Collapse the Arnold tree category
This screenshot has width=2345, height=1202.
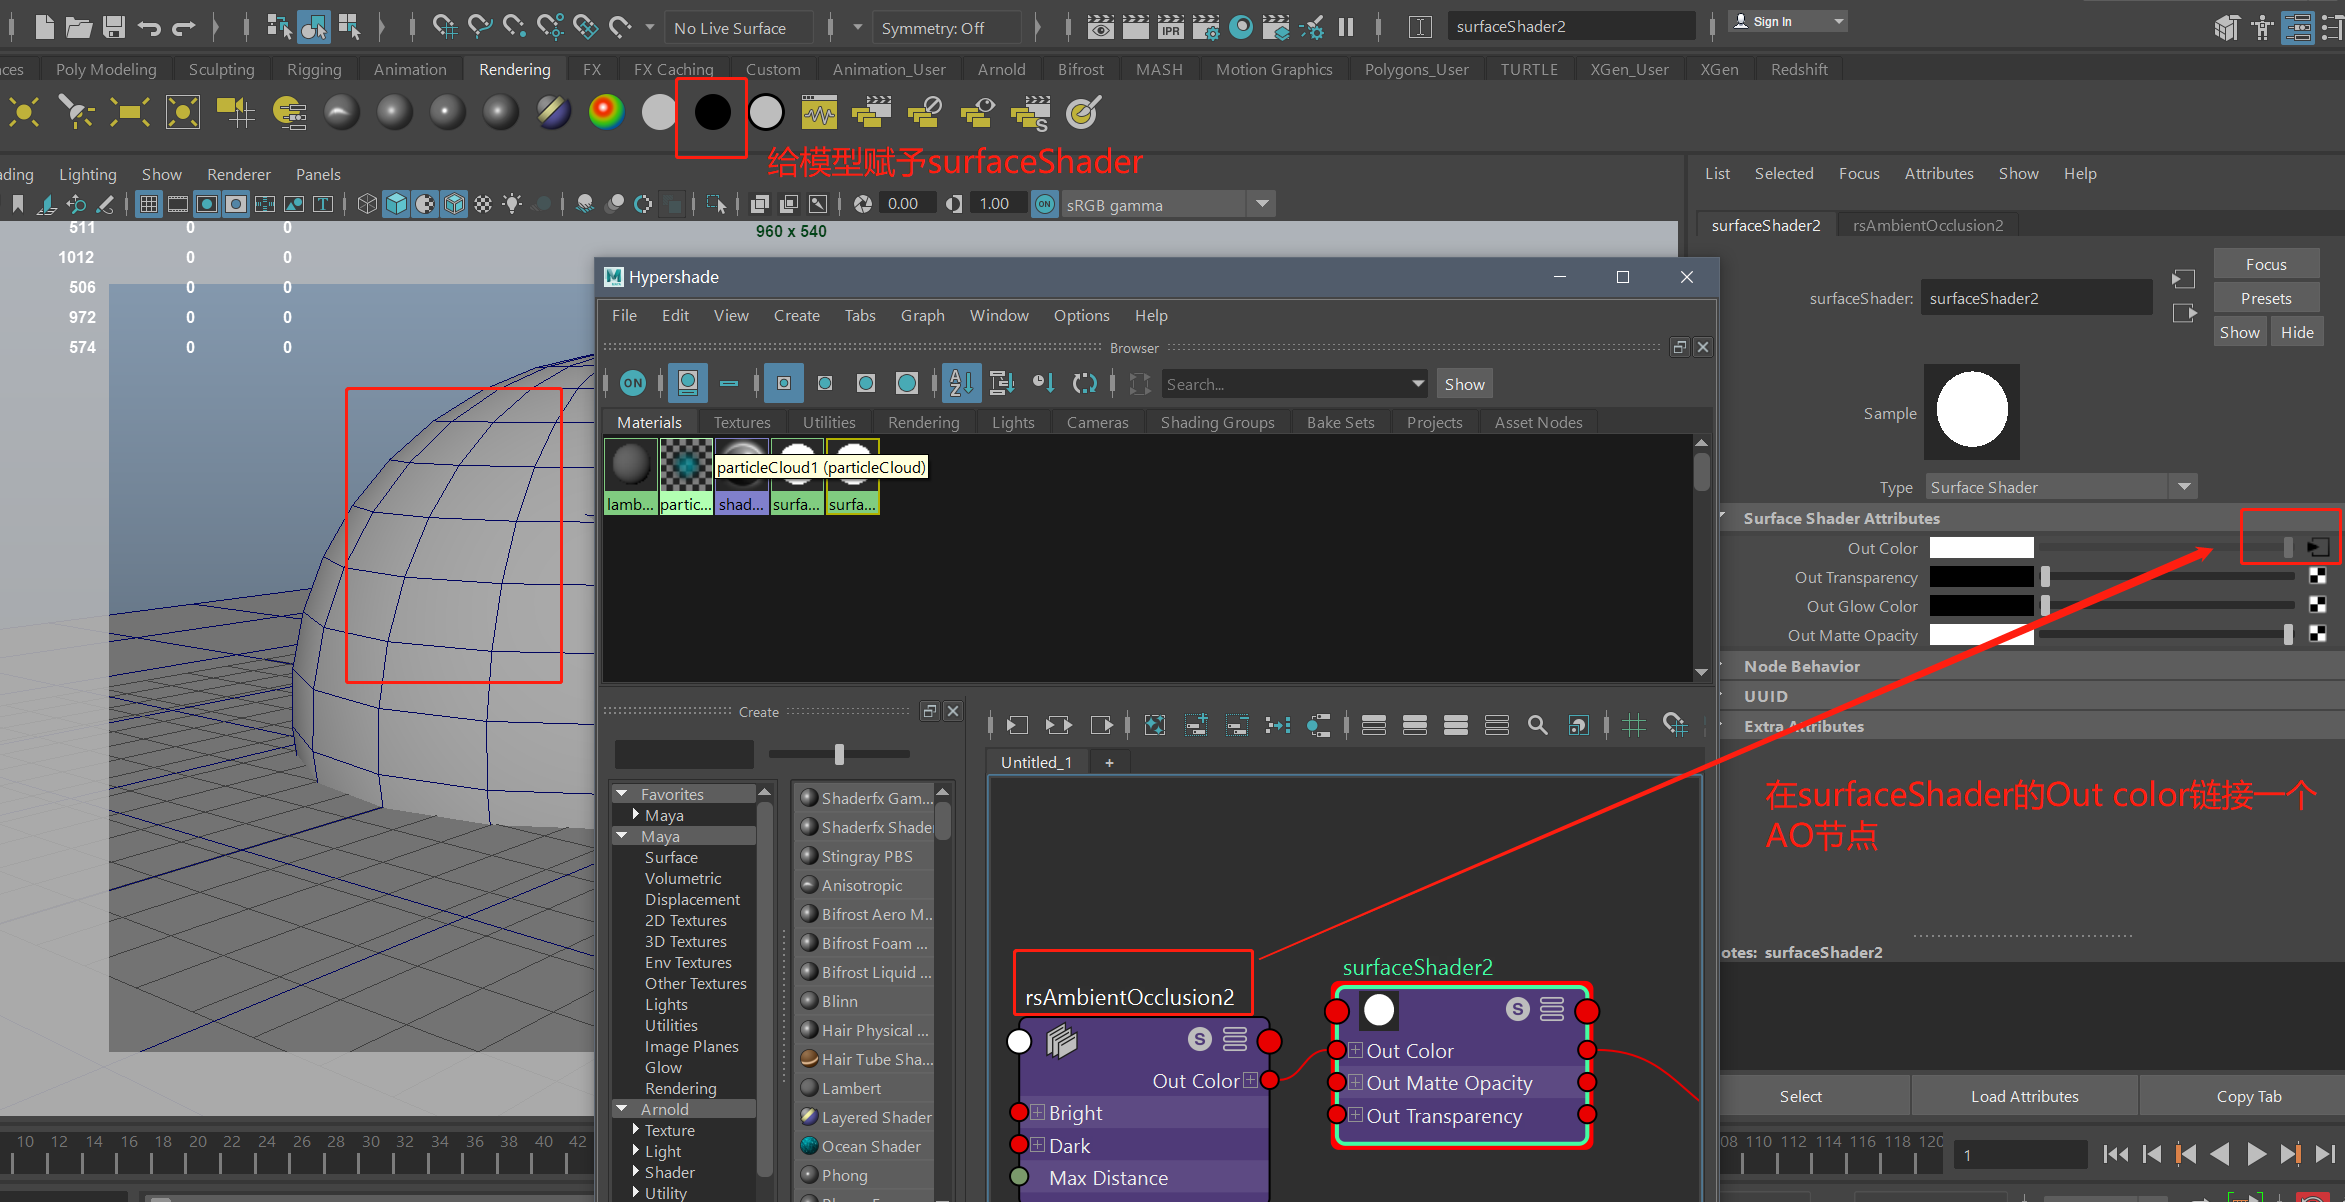click(622, 1109)
